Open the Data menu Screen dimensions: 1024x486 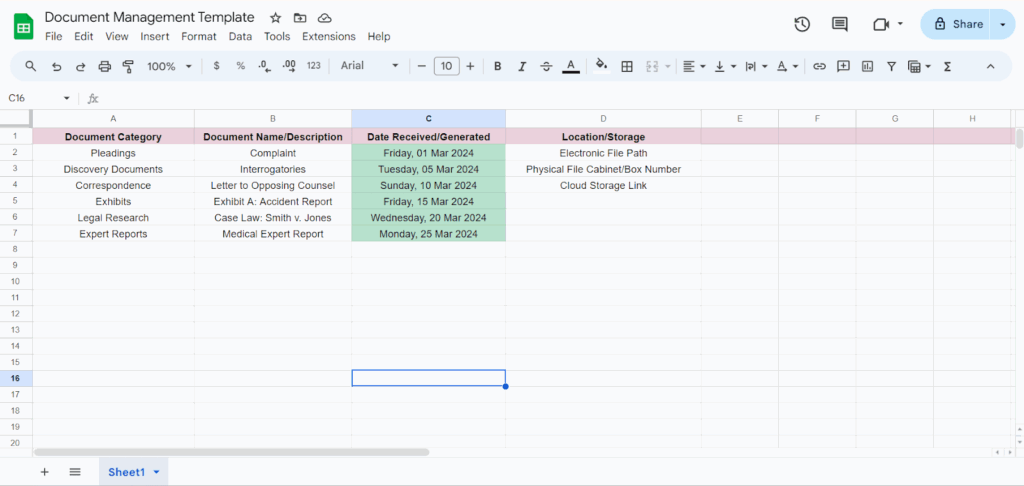[240, 37]
